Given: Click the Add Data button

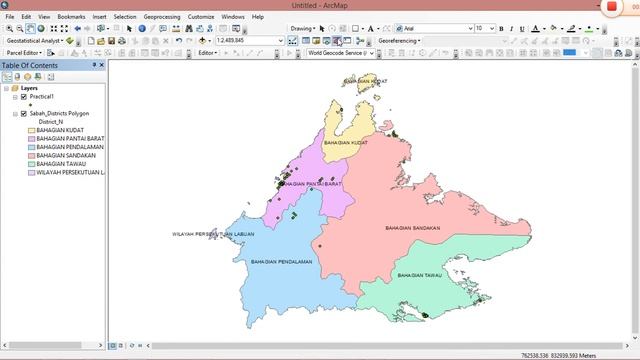Looking at the screenshot, I should [202, 41].
